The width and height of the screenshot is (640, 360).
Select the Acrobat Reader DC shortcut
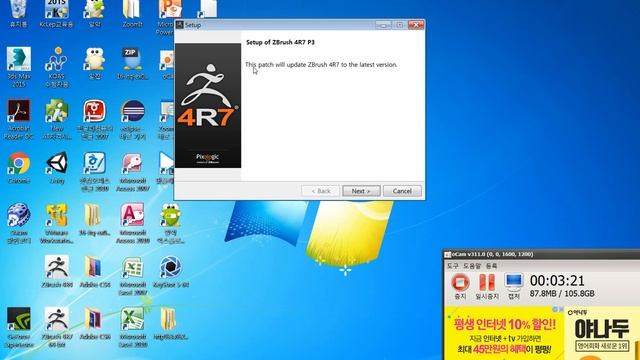tap(18, 119)
